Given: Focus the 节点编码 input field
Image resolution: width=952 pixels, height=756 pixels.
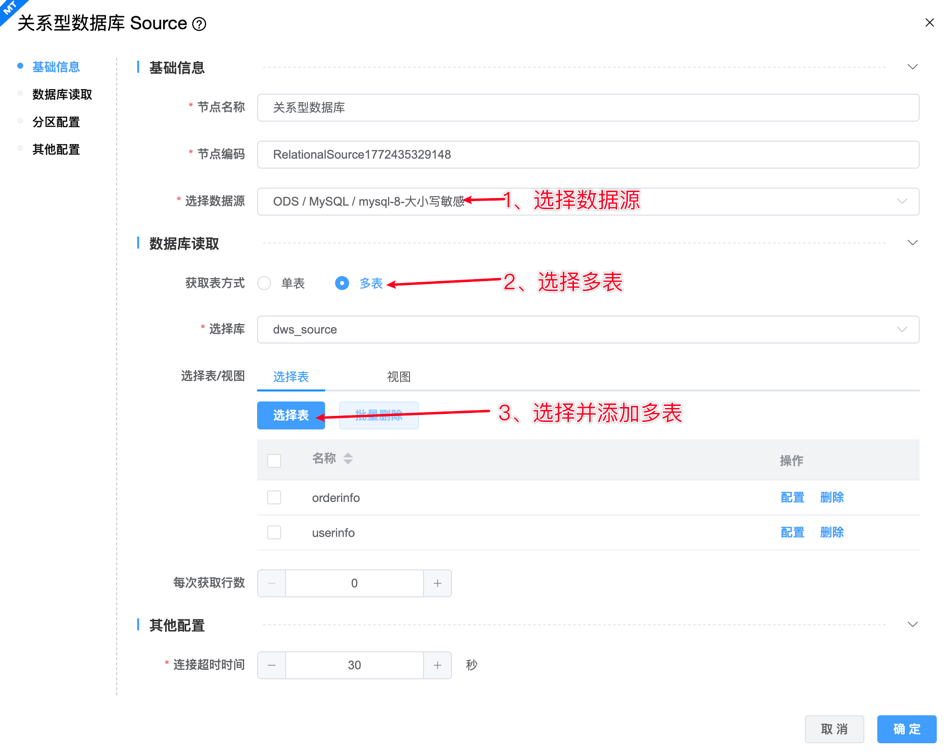Looking at the screenshot, I should [x=588, y=154].
